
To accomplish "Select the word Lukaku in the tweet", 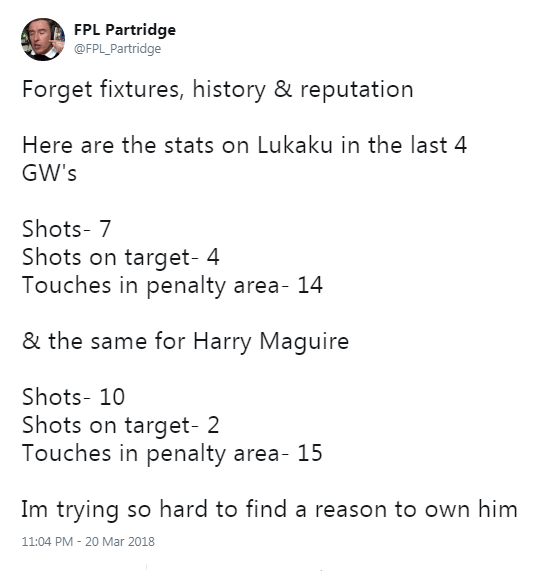I will (295, 145).
